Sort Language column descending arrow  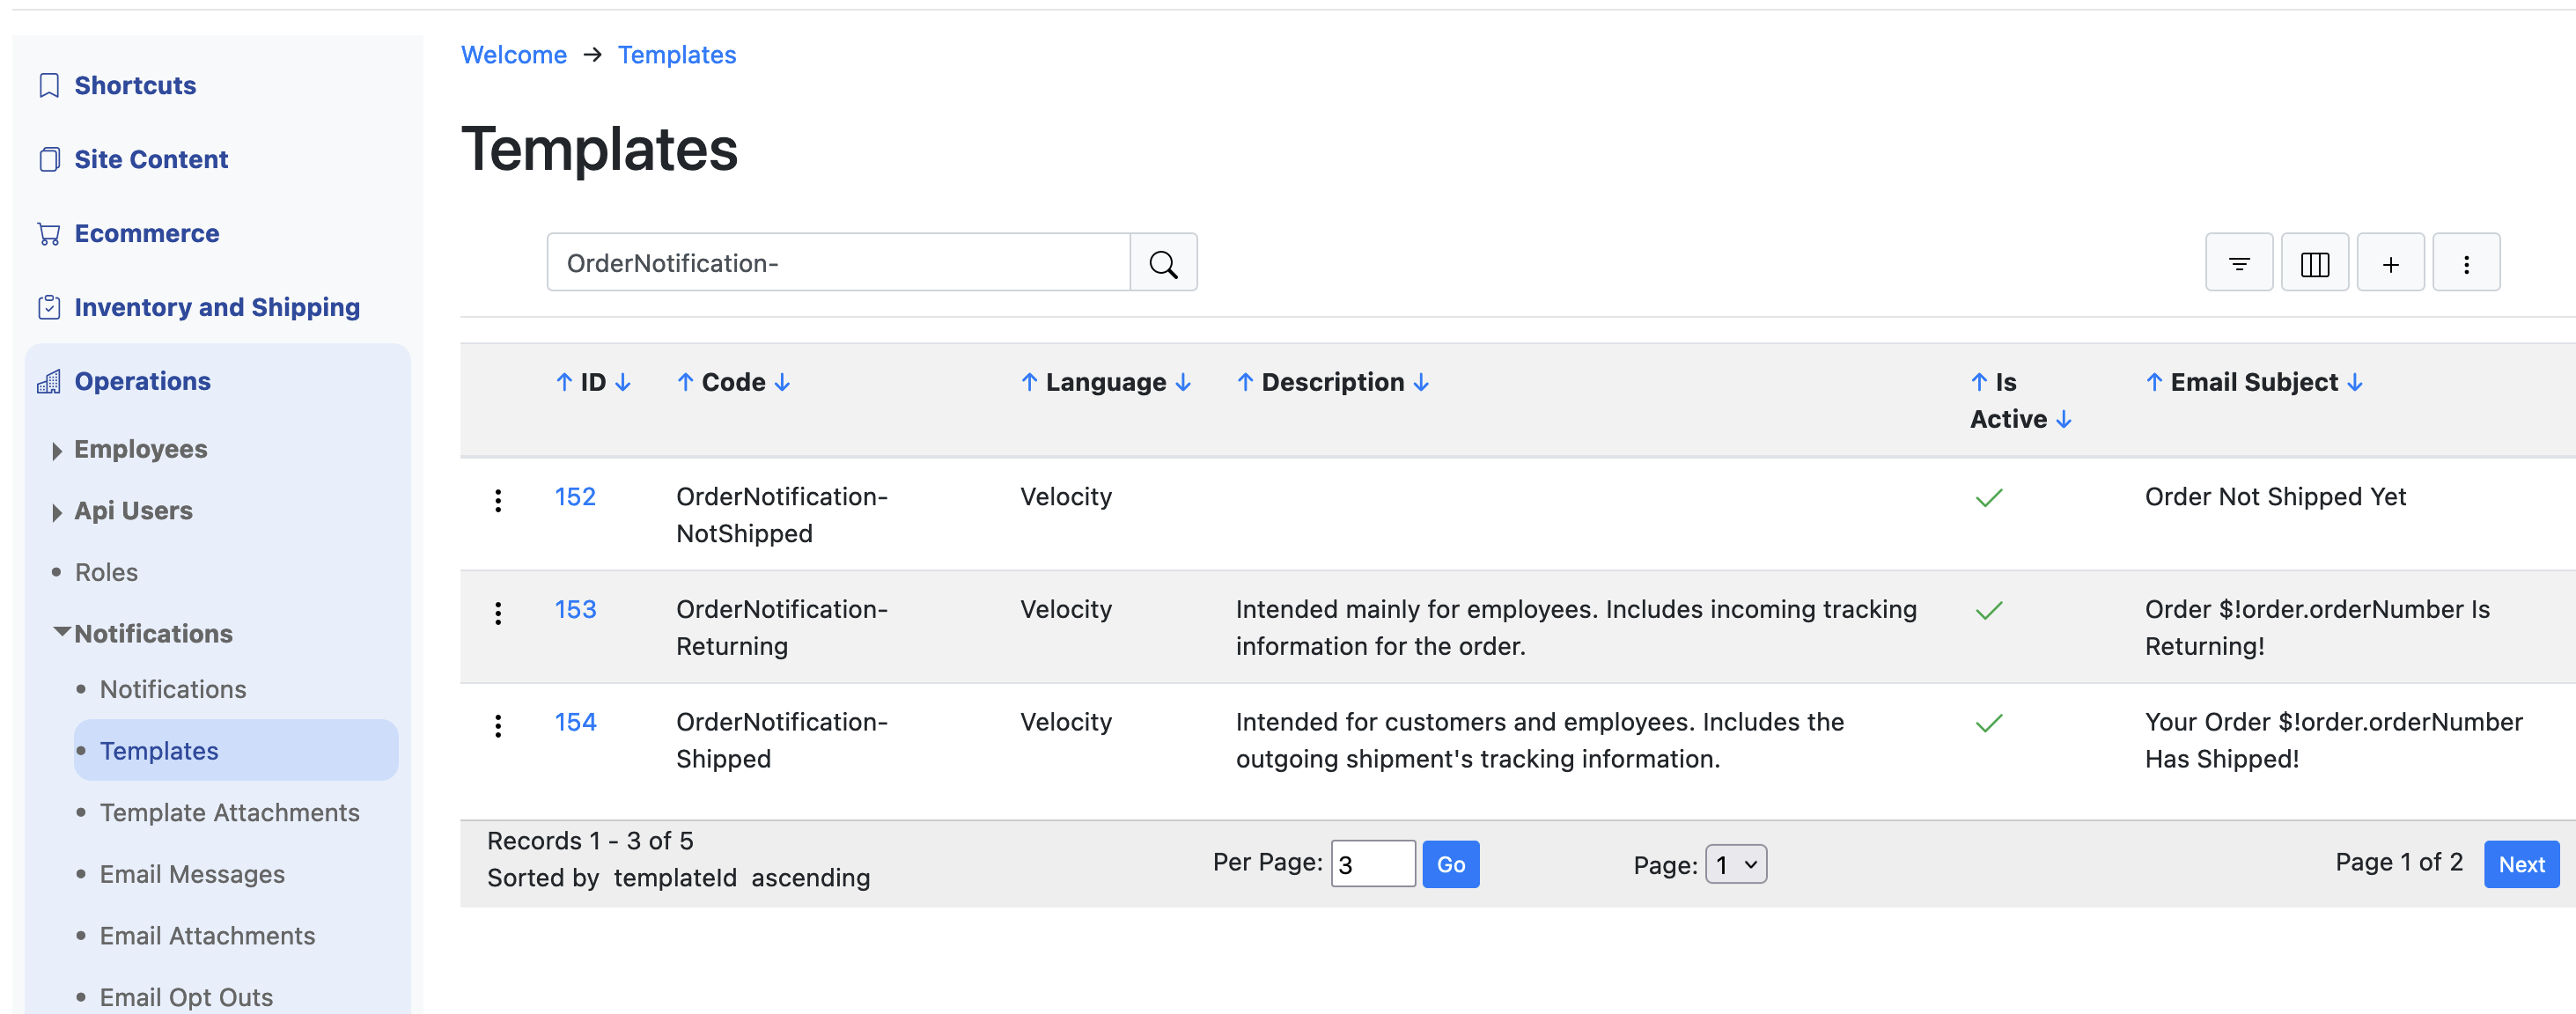1183,382
